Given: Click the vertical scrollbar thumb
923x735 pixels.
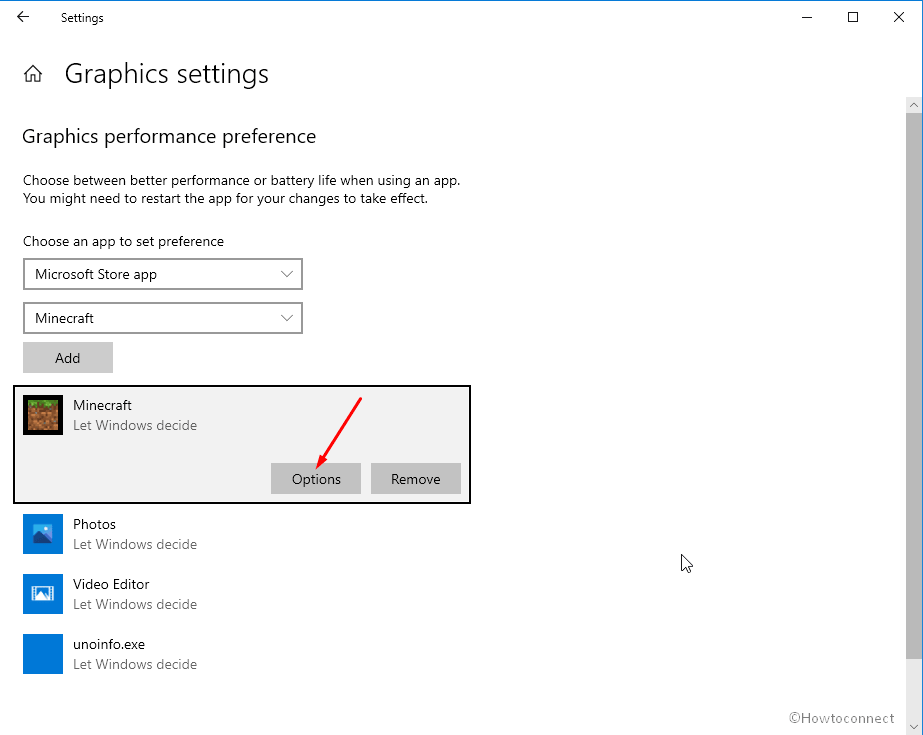Looking at the screenshot, I should coord(914,385).
